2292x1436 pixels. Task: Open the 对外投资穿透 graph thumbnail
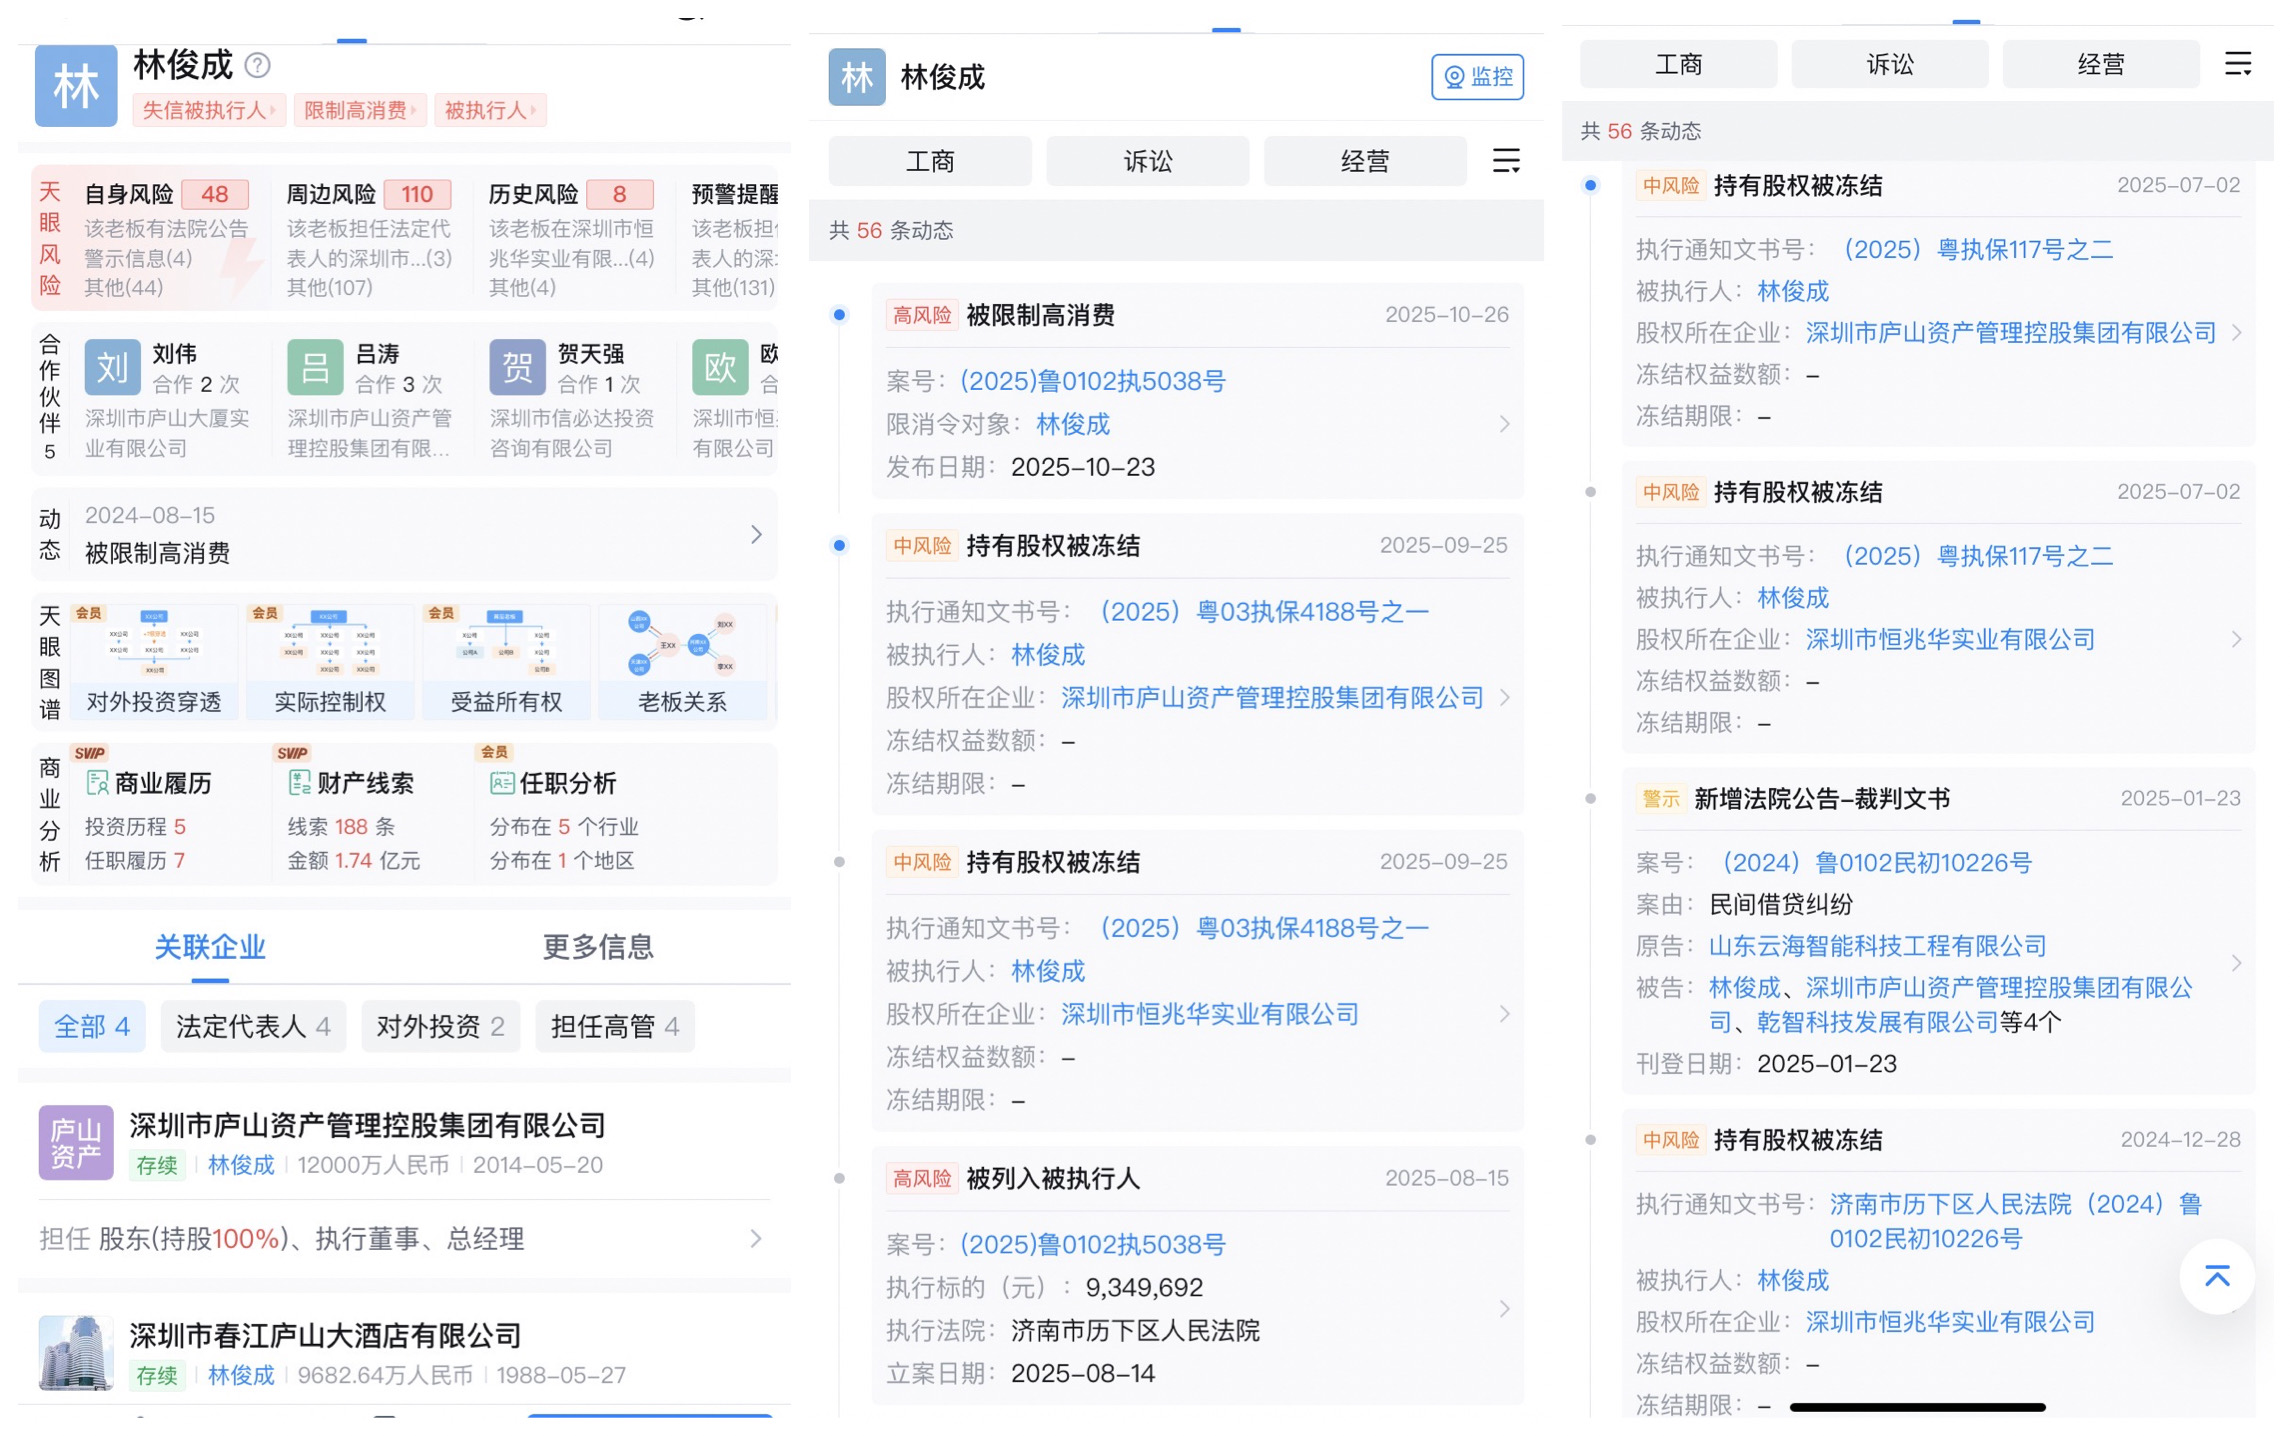pos(154,660)
